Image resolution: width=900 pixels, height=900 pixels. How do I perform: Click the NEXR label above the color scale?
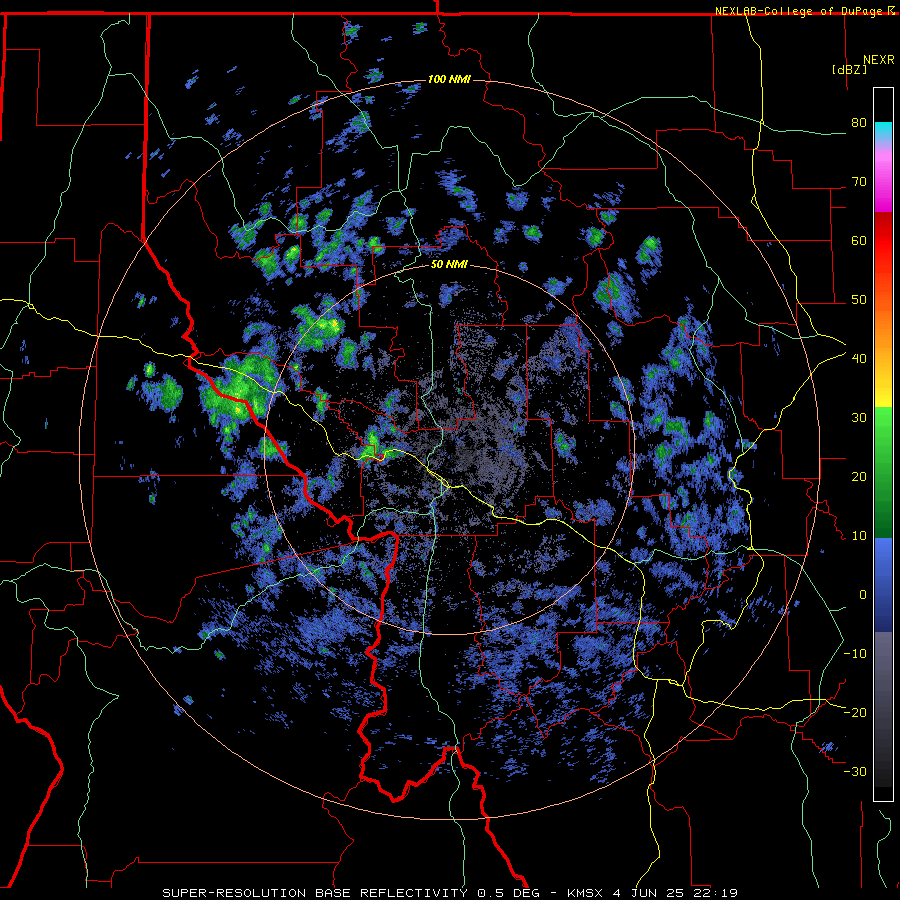click(x=878, y=60)
